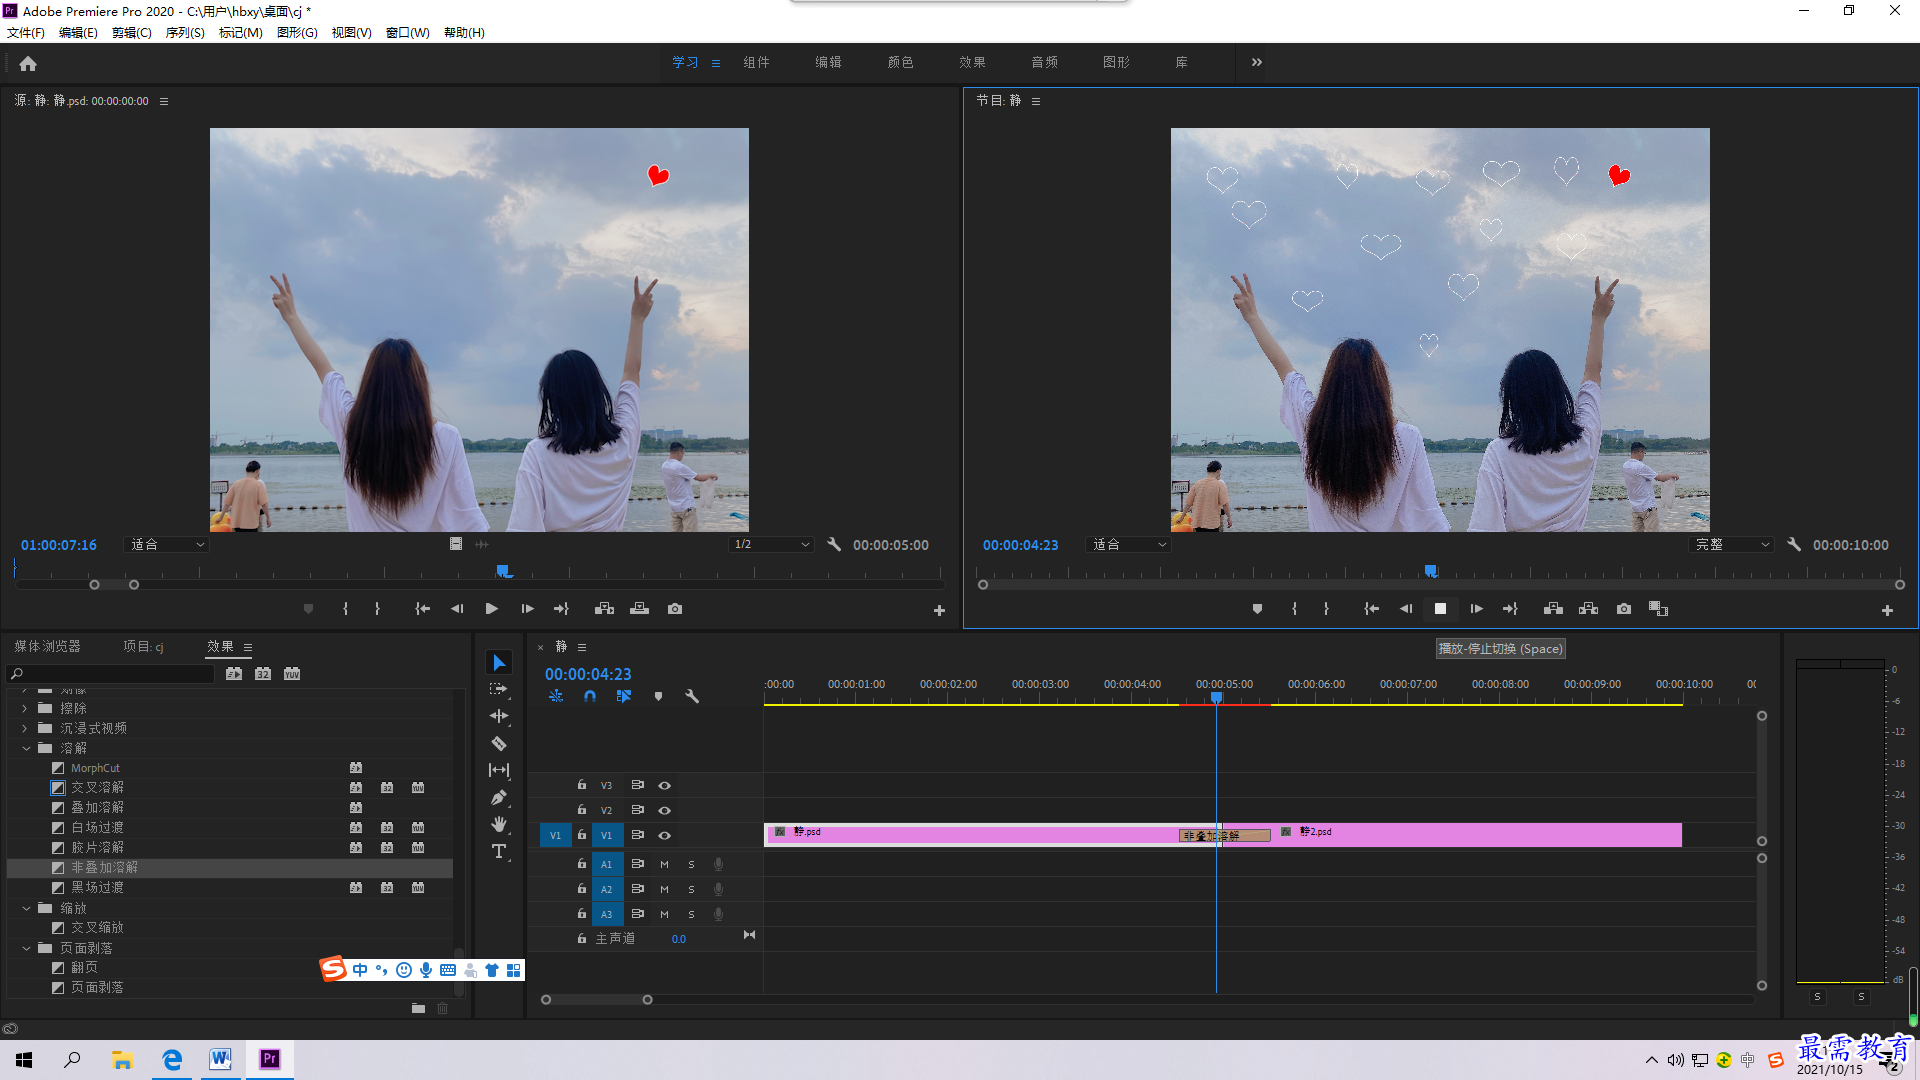Solo audio track A2
This screenshot has height=1080, width=1920.
[691, 890]
